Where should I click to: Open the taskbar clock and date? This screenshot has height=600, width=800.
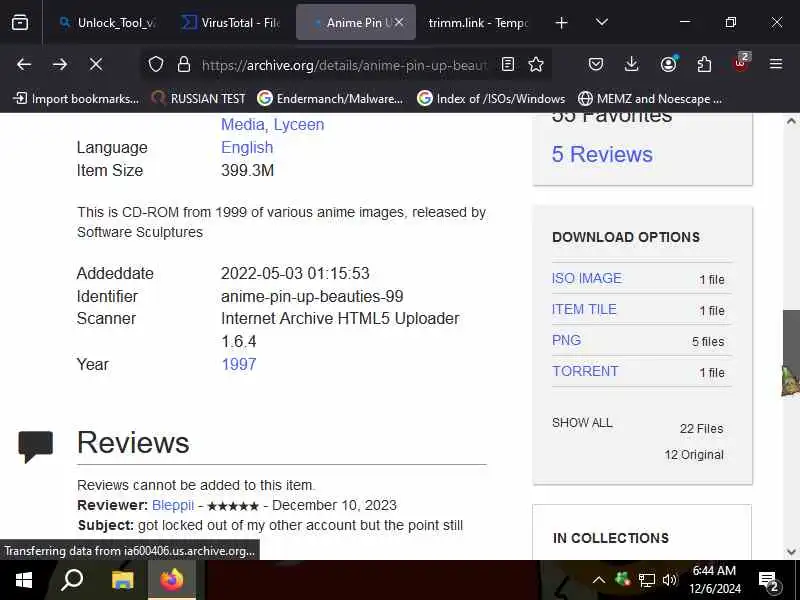tap(714, 580)
